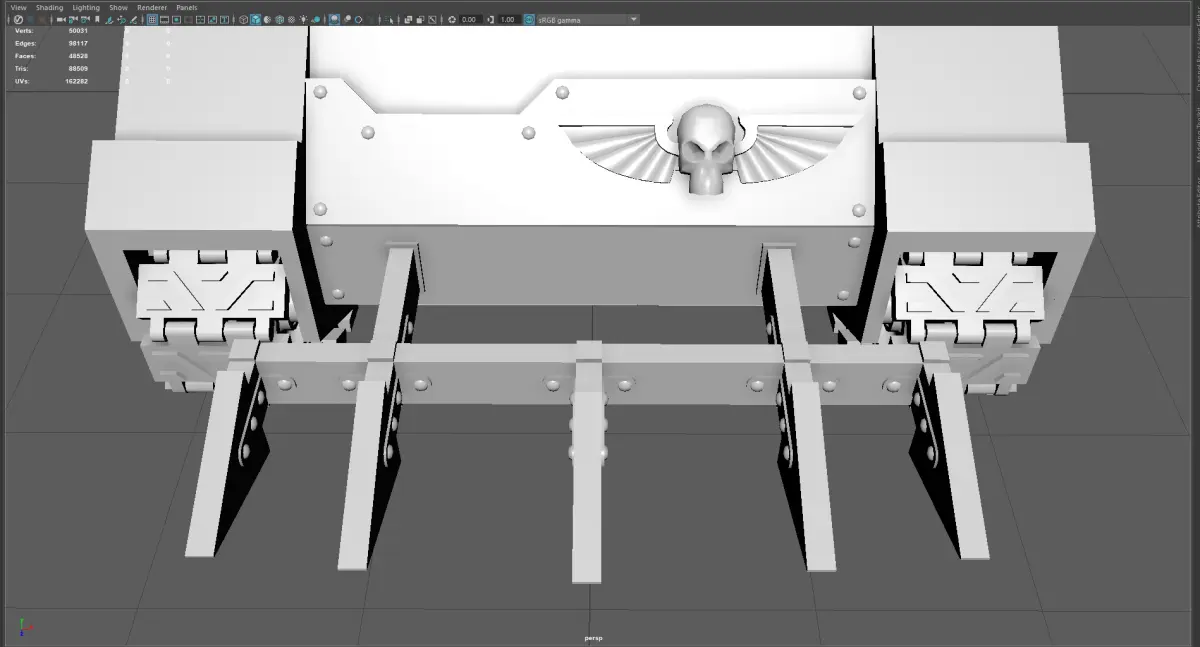Click the shadows icon

point(315,19)
